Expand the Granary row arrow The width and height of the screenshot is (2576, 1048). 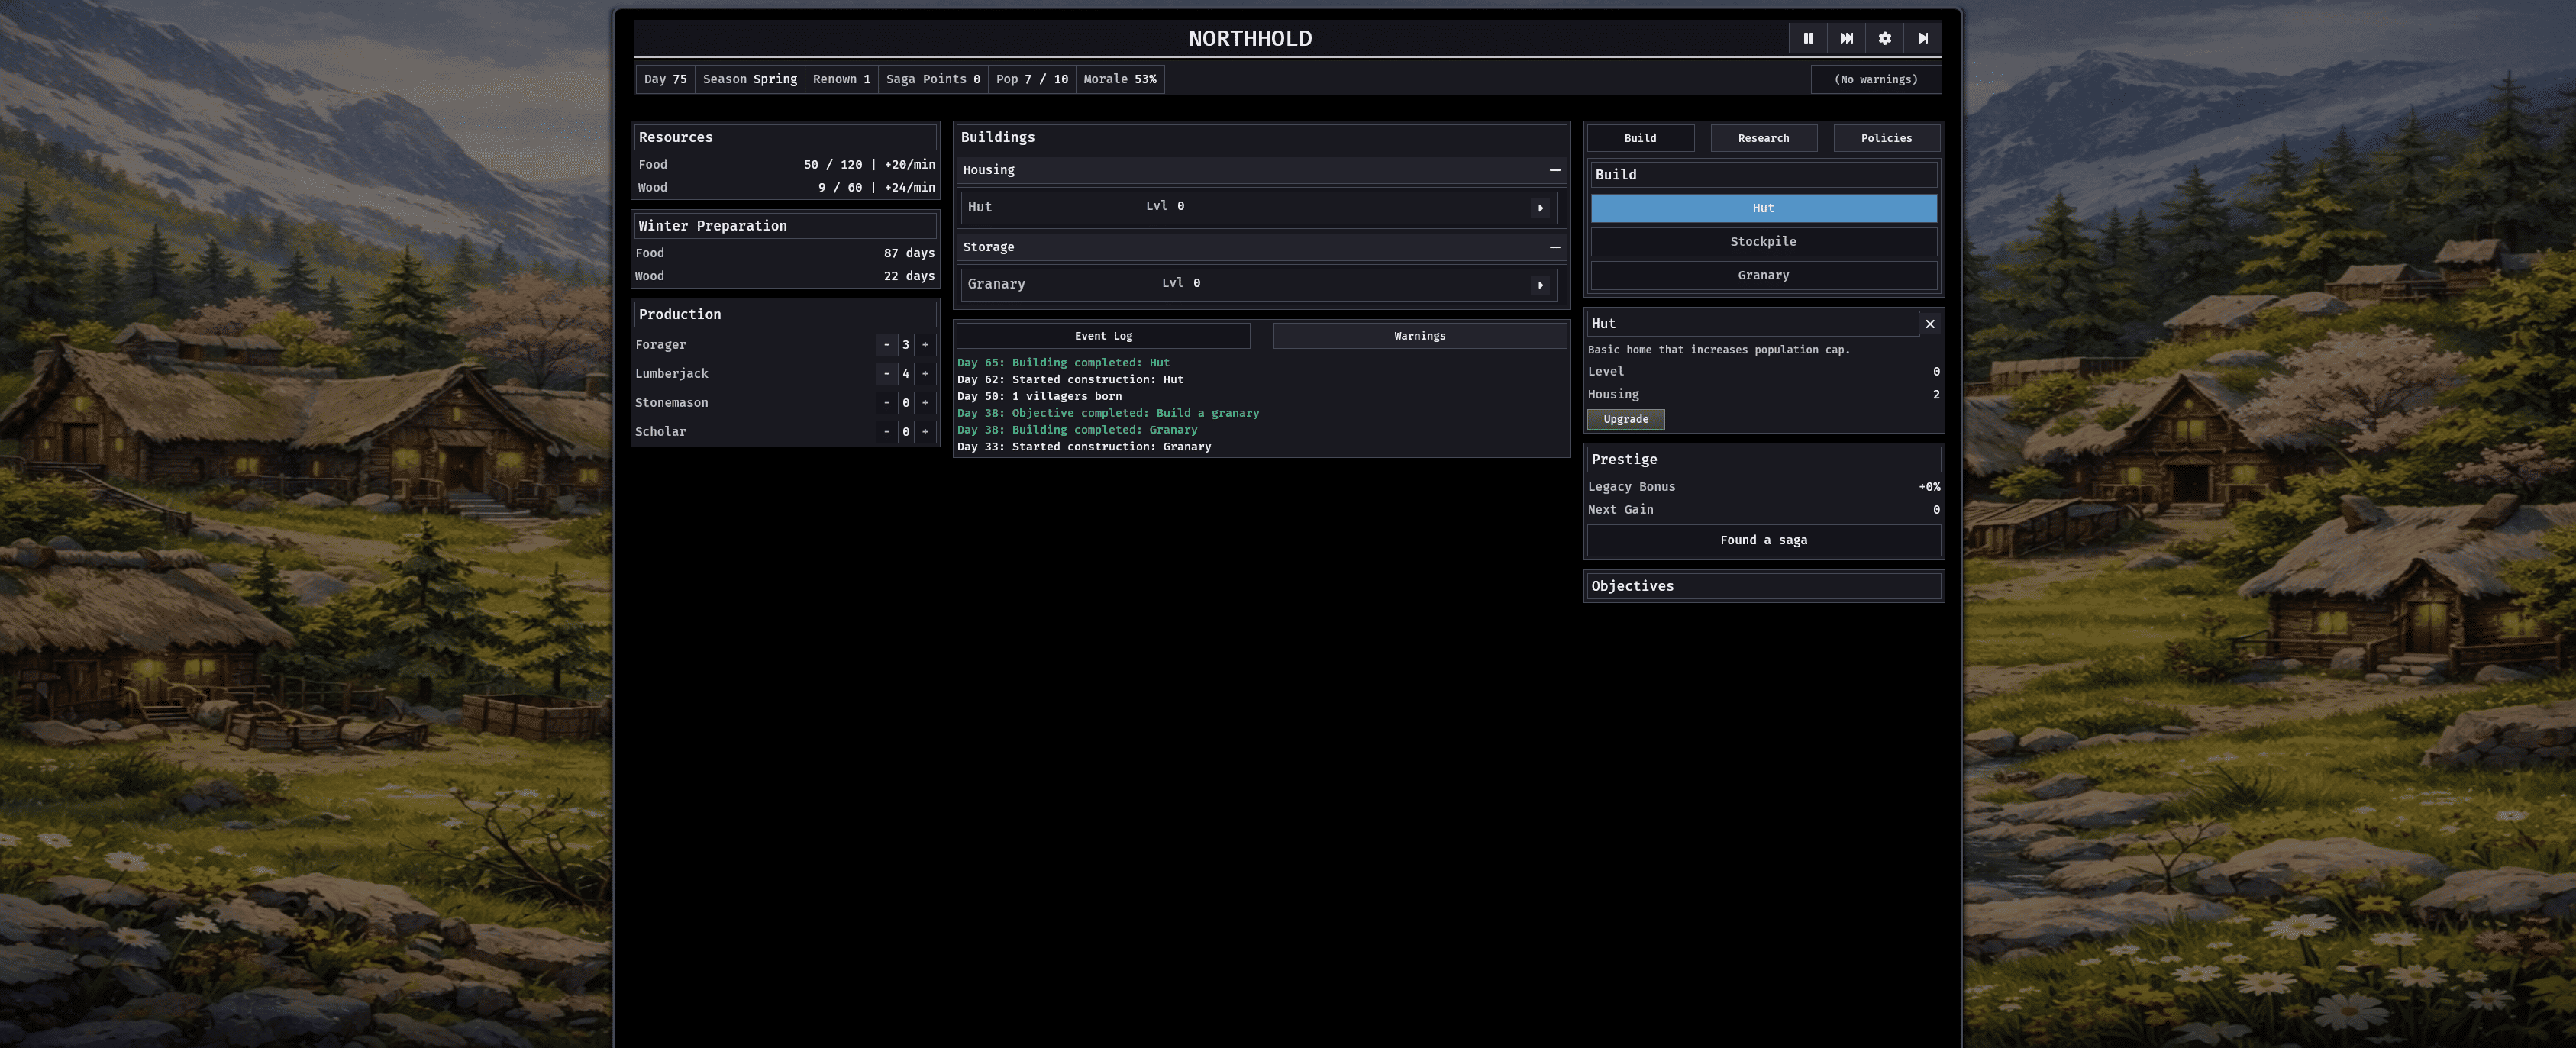click(1540, 285)
